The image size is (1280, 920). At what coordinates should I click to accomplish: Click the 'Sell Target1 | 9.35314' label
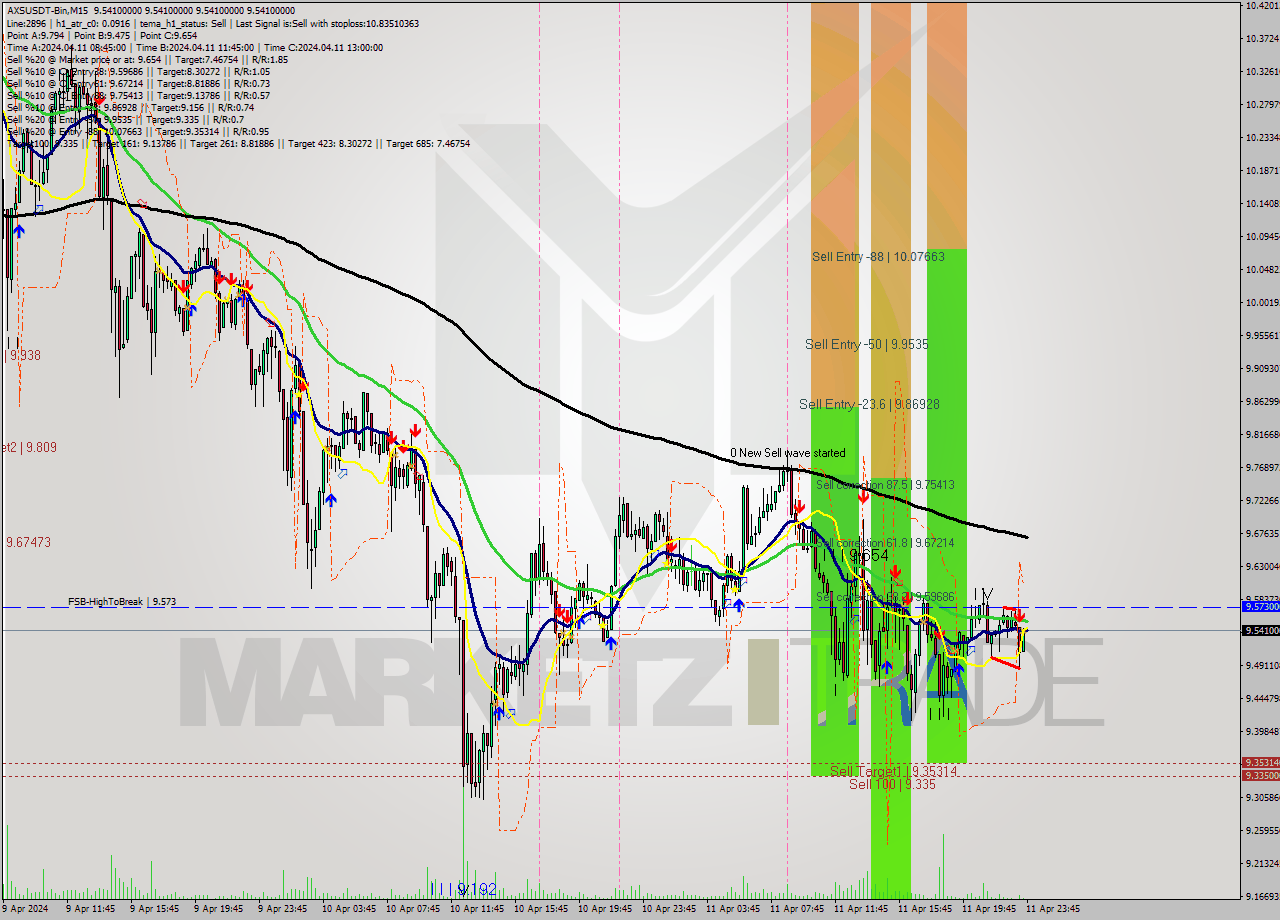[893, 771]
